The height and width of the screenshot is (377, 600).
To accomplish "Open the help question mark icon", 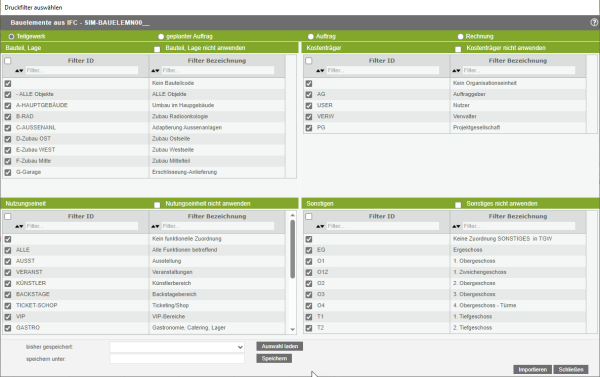I will [x=594, y=23].
